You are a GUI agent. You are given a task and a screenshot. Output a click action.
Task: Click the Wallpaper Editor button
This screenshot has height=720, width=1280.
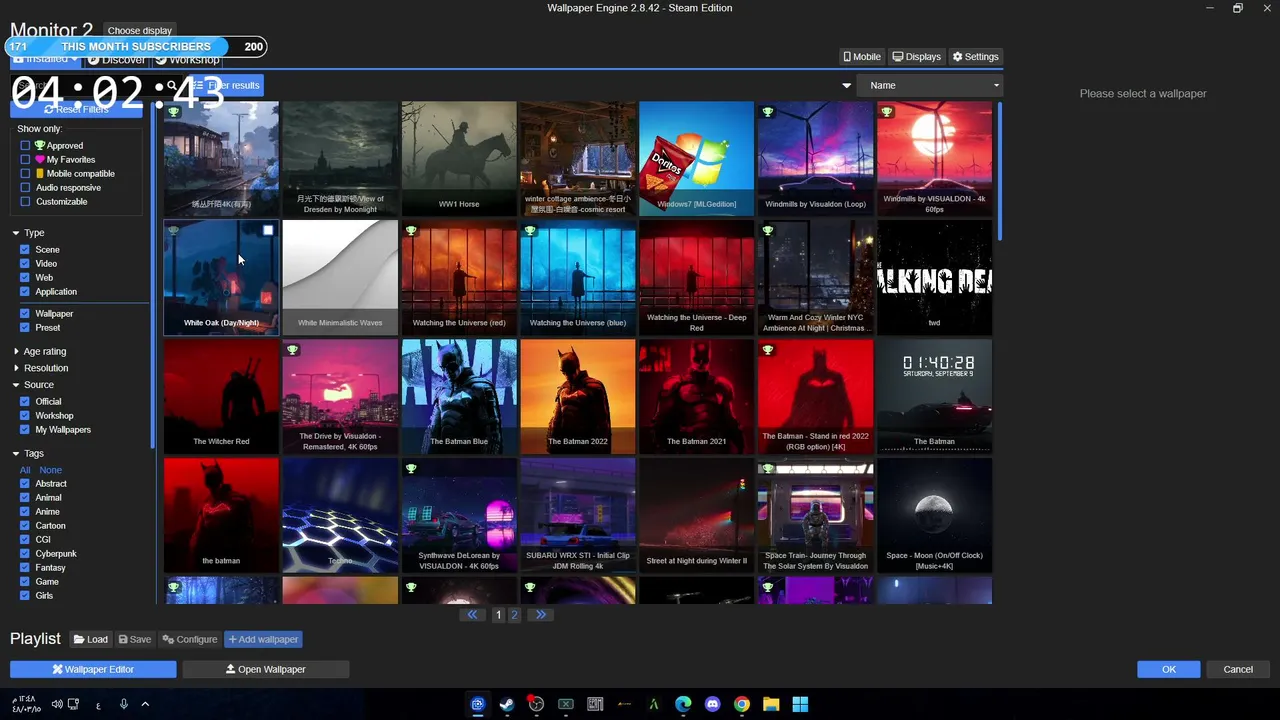tap(93, 670)
